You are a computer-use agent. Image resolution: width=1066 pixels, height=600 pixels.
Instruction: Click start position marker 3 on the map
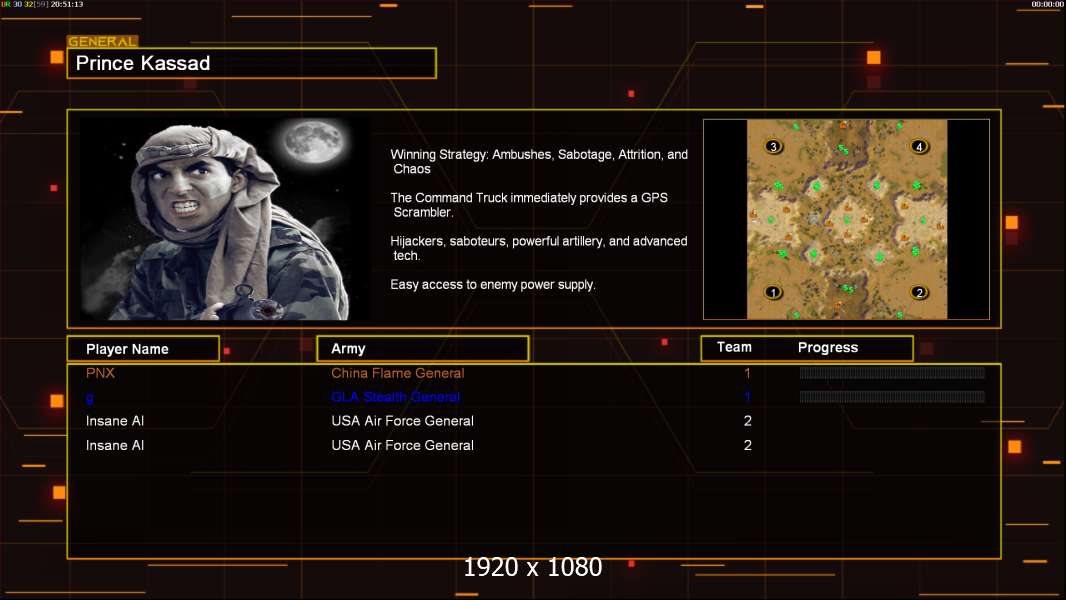click(x=773, y=146)
